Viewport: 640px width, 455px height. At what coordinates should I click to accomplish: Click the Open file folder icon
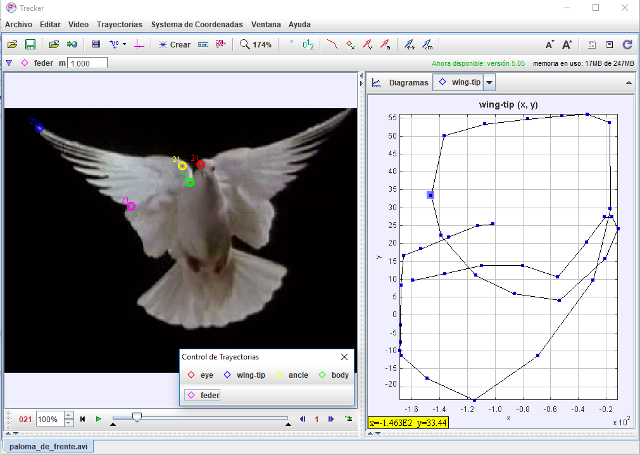tap(12, 44)
